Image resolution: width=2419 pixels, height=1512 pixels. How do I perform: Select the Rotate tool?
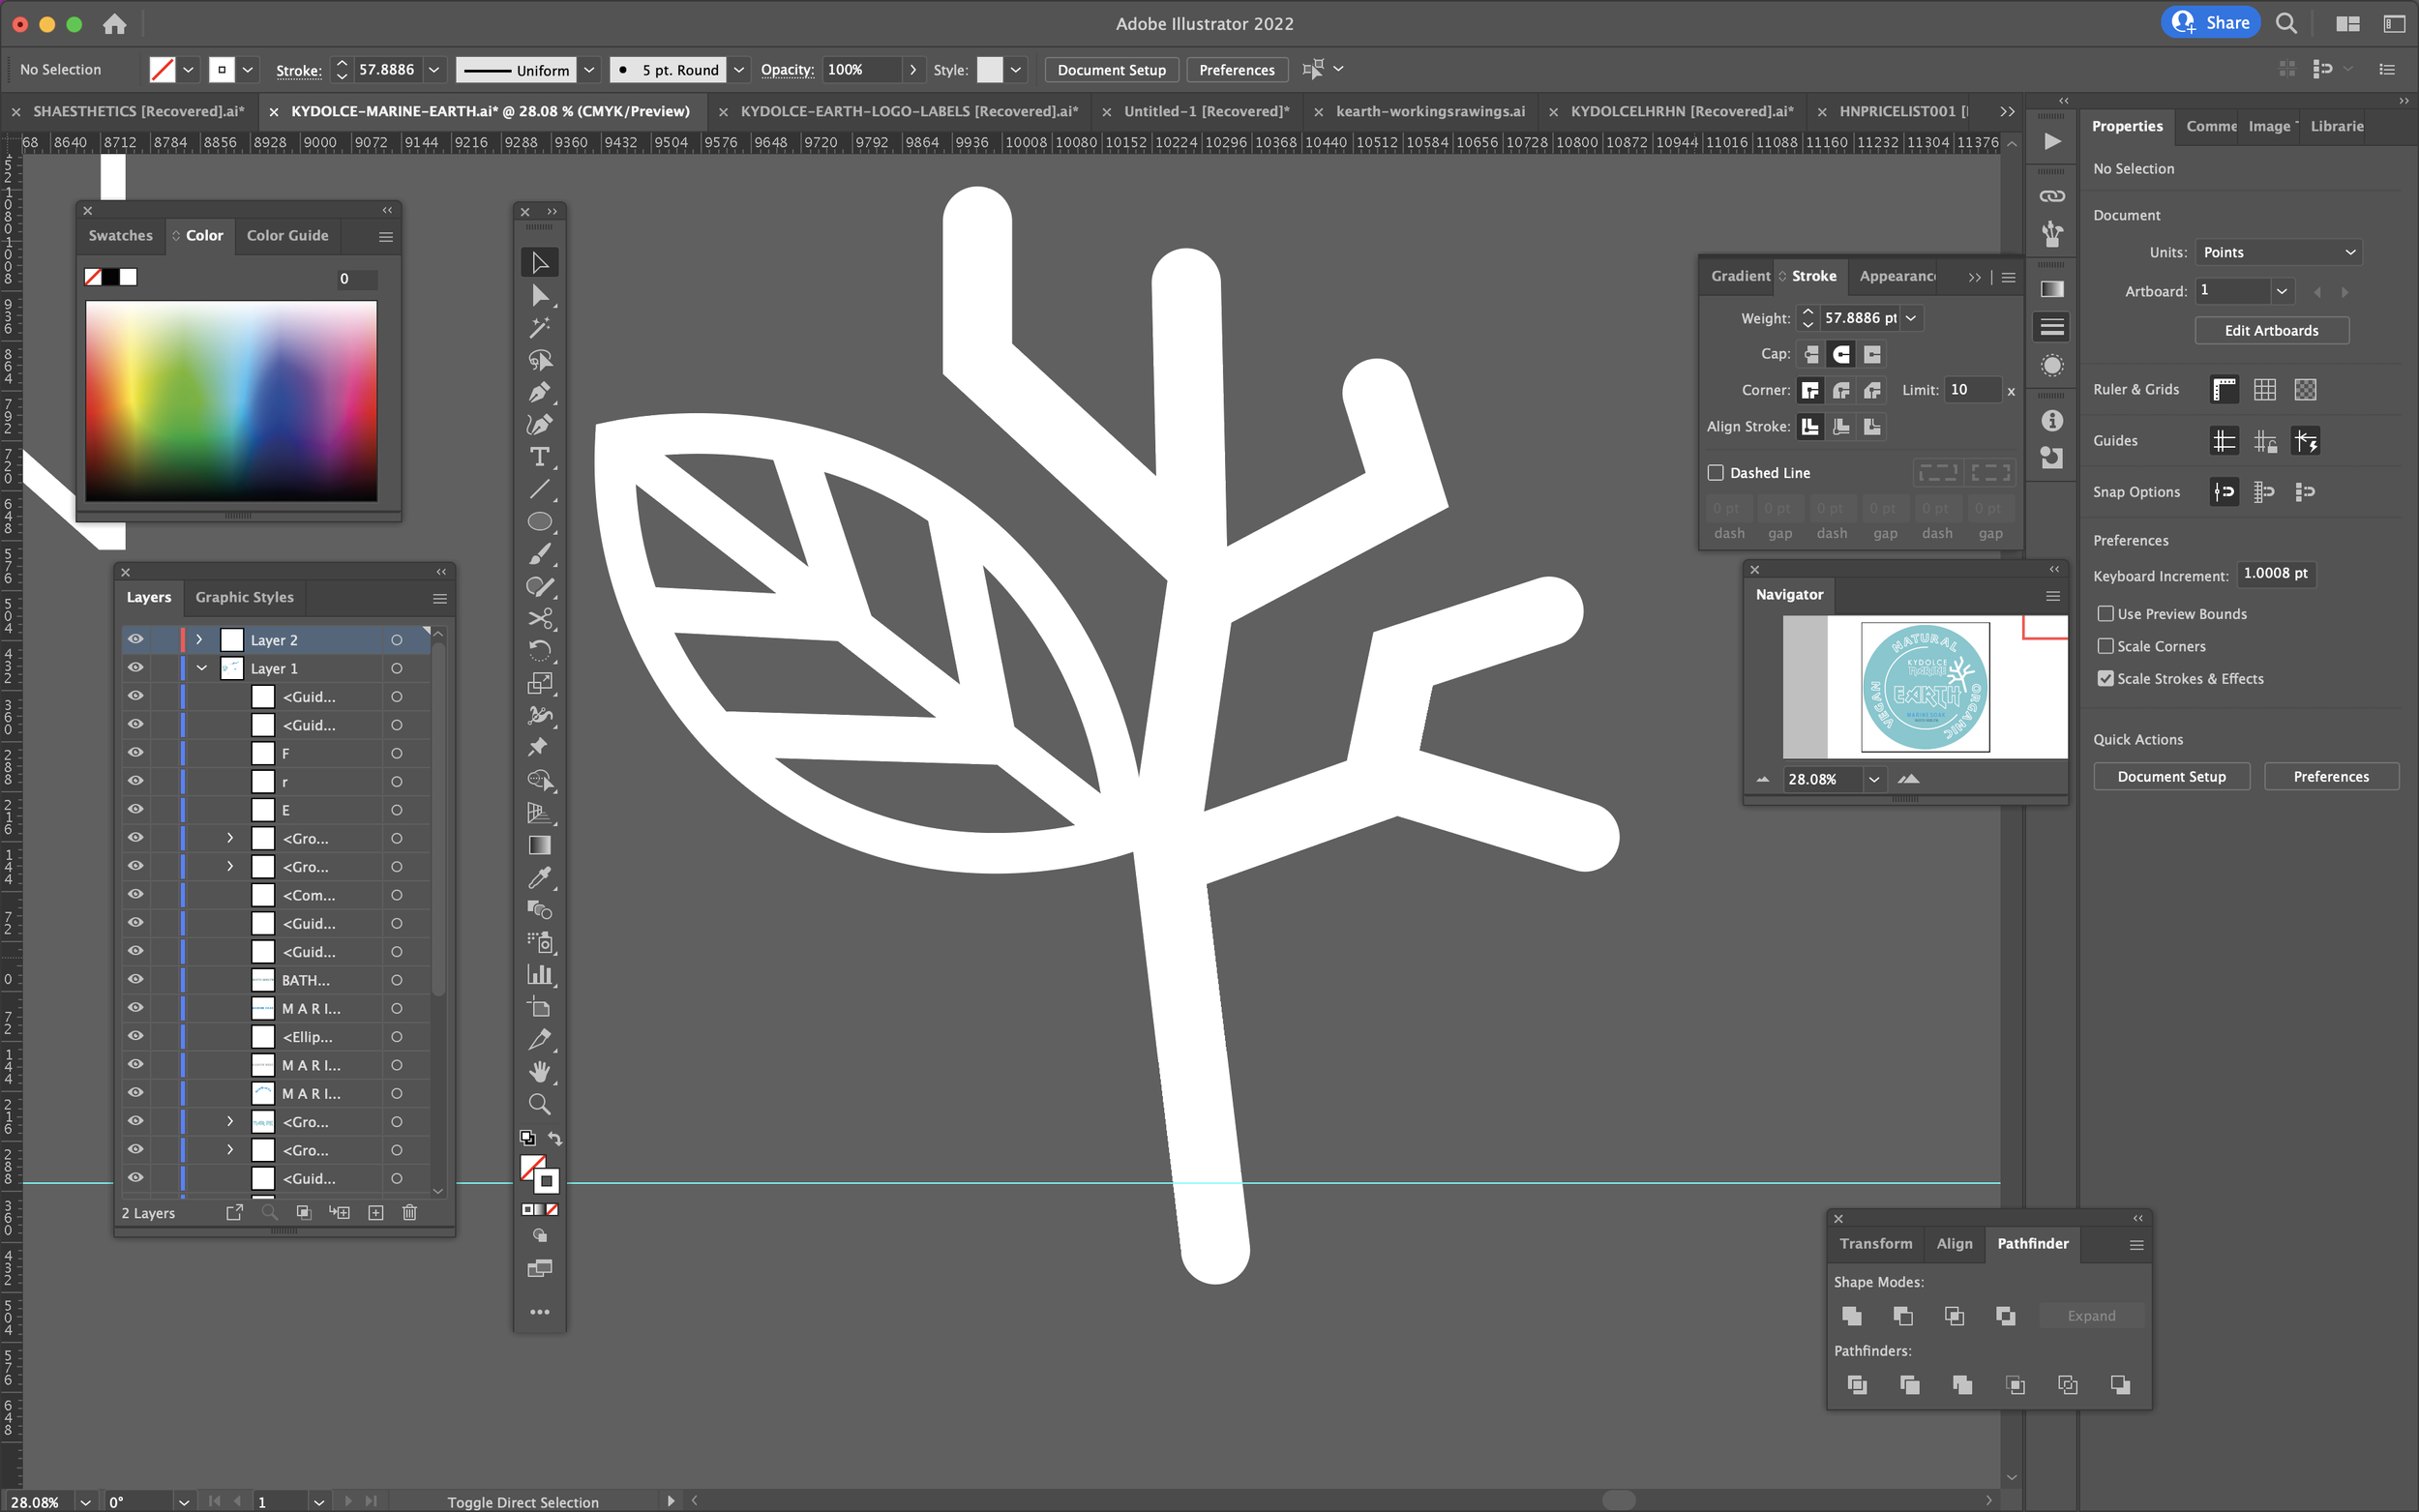pos(540,651)
